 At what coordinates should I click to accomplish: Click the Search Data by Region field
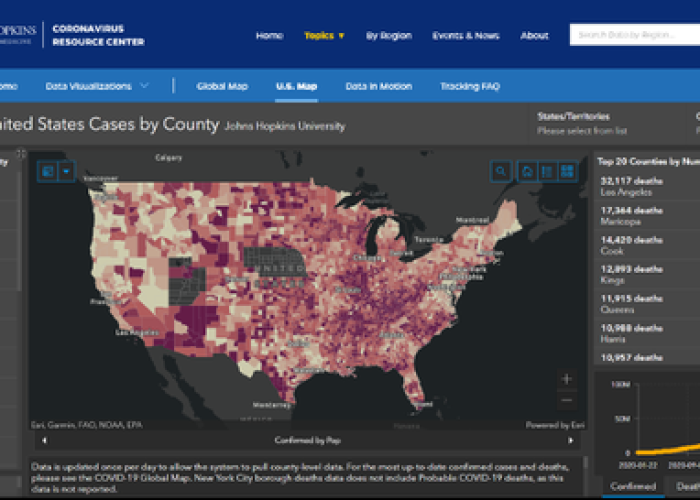pos(635,35)
